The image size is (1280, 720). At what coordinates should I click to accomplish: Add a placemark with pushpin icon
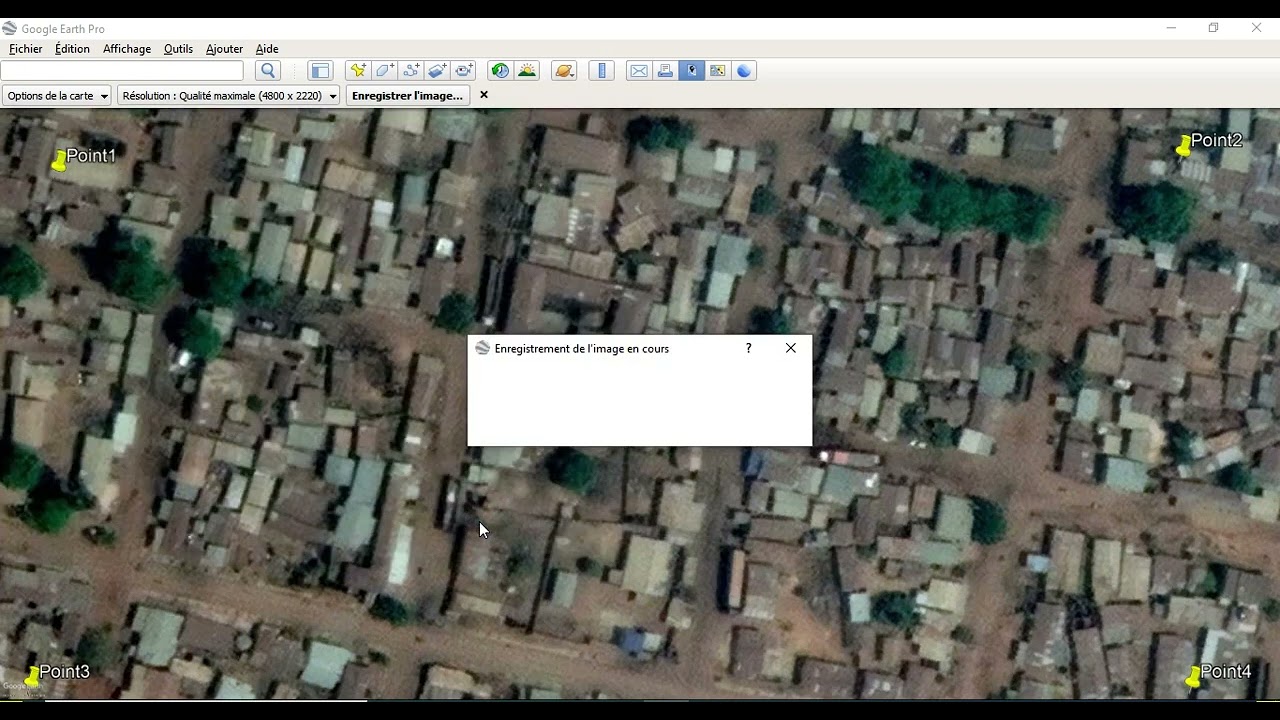[x=358, y=70]
